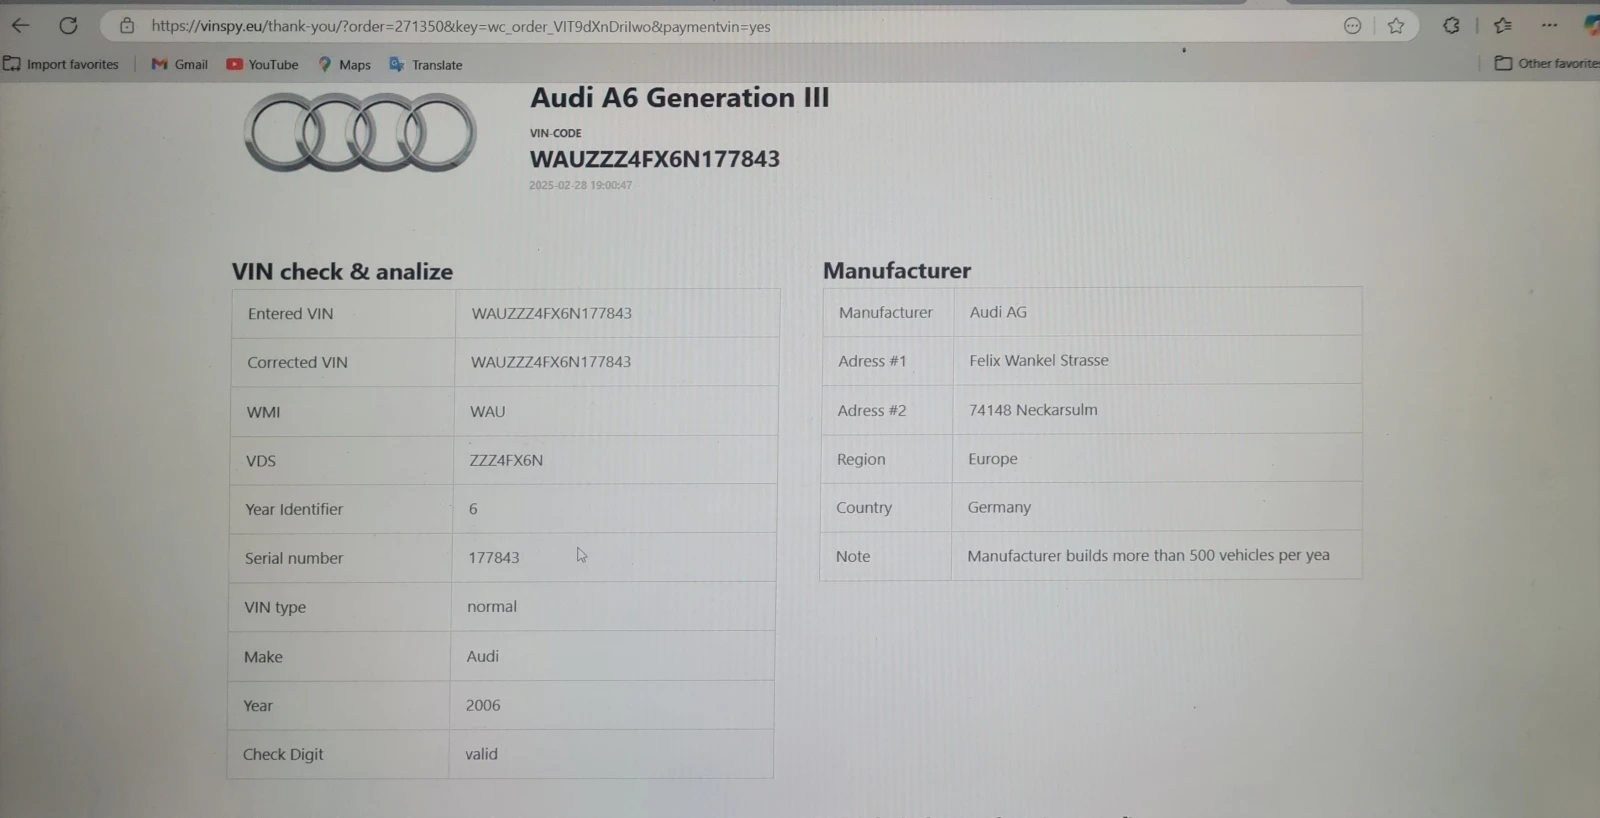Click the Entered VIN value cell
Image resolution: width=1600 pixels, height=818 pixels.
617,313
